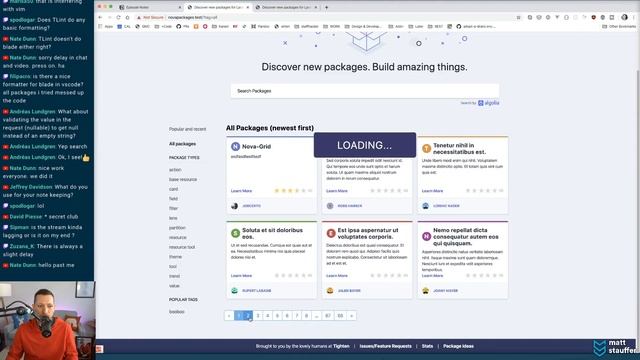The height and width of the screenshot is (360, 640).
Task: Click the bookmark star icon in address bar
Action: click(x=518, y=18)
